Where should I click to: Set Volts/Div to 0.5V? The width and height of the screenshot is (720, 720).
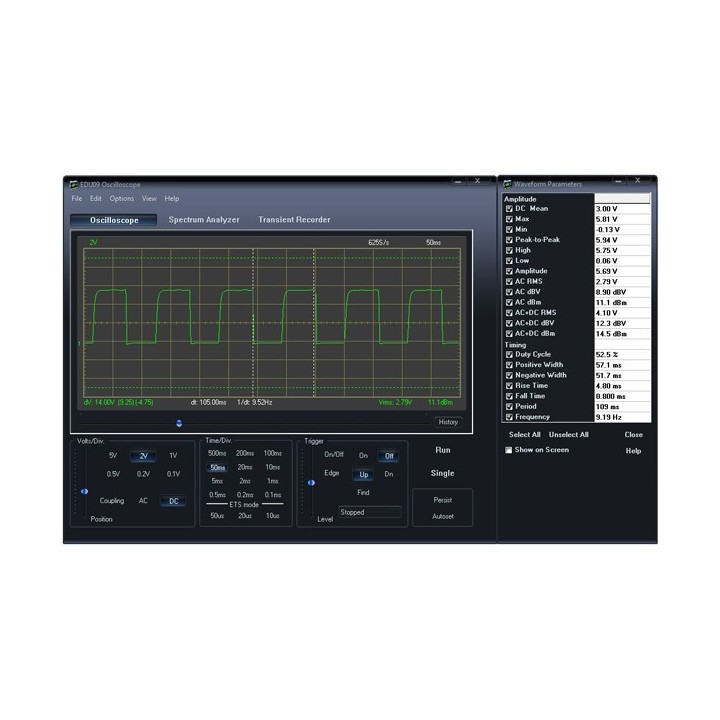pos(113,474)
